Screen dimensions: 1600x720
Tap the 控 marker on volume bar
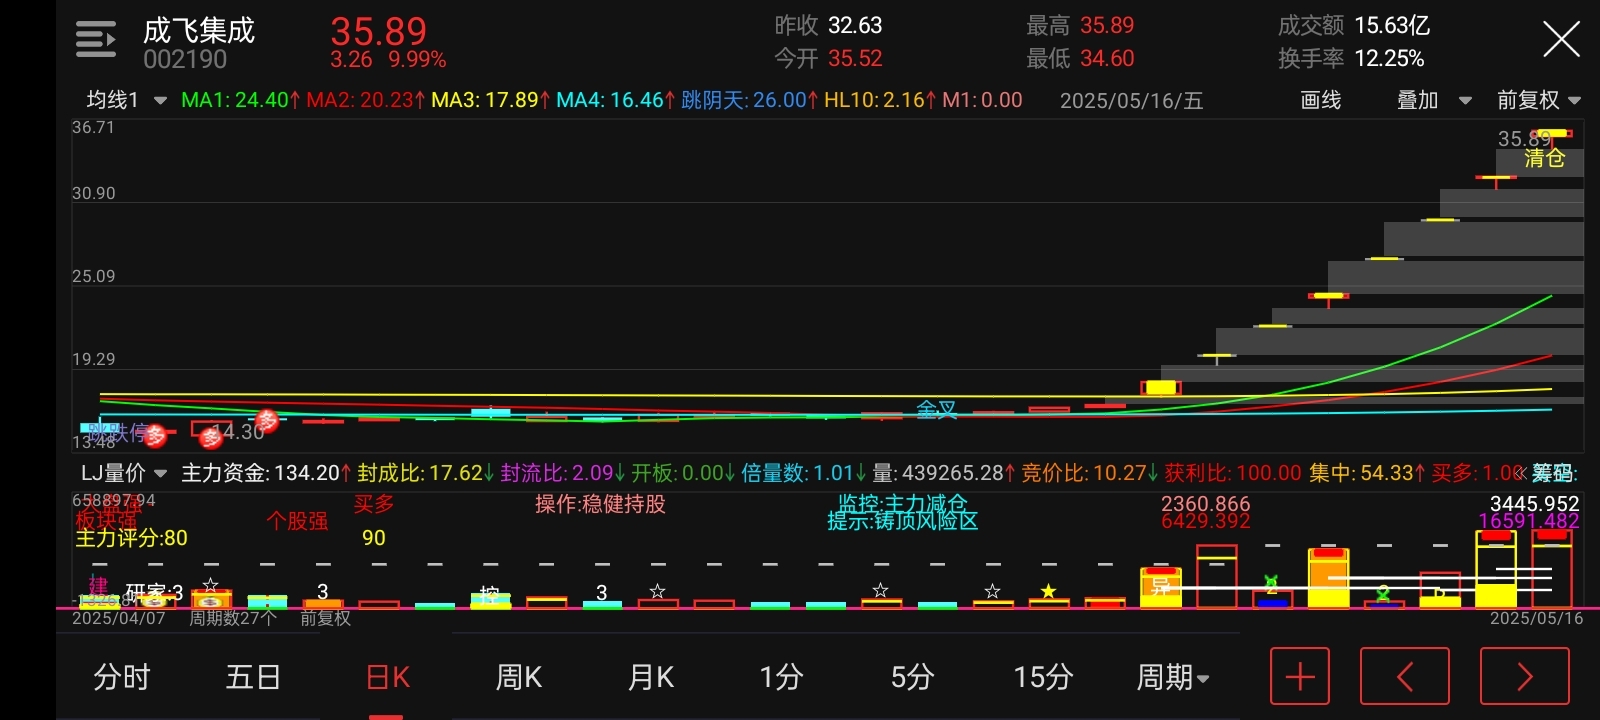(x=489, y=596)
